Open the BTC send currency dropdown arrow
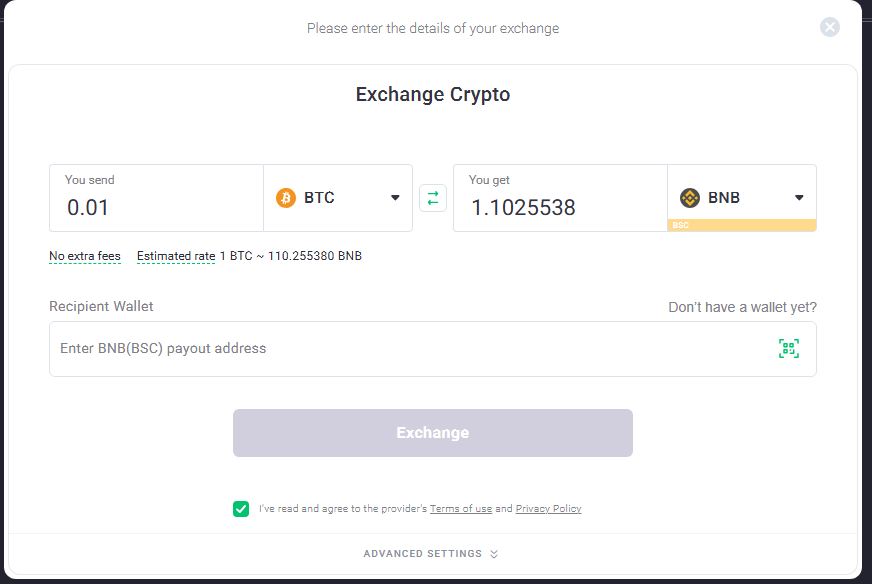This screenshot has width=872, height=584. pos(395,198)
